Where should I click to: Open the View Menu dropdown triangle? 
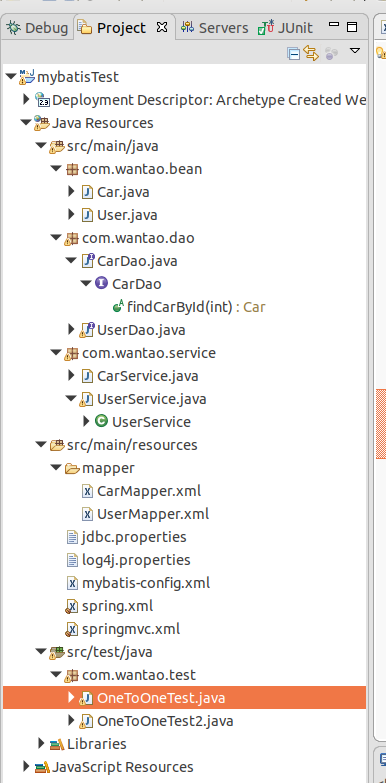click(355, 50)
